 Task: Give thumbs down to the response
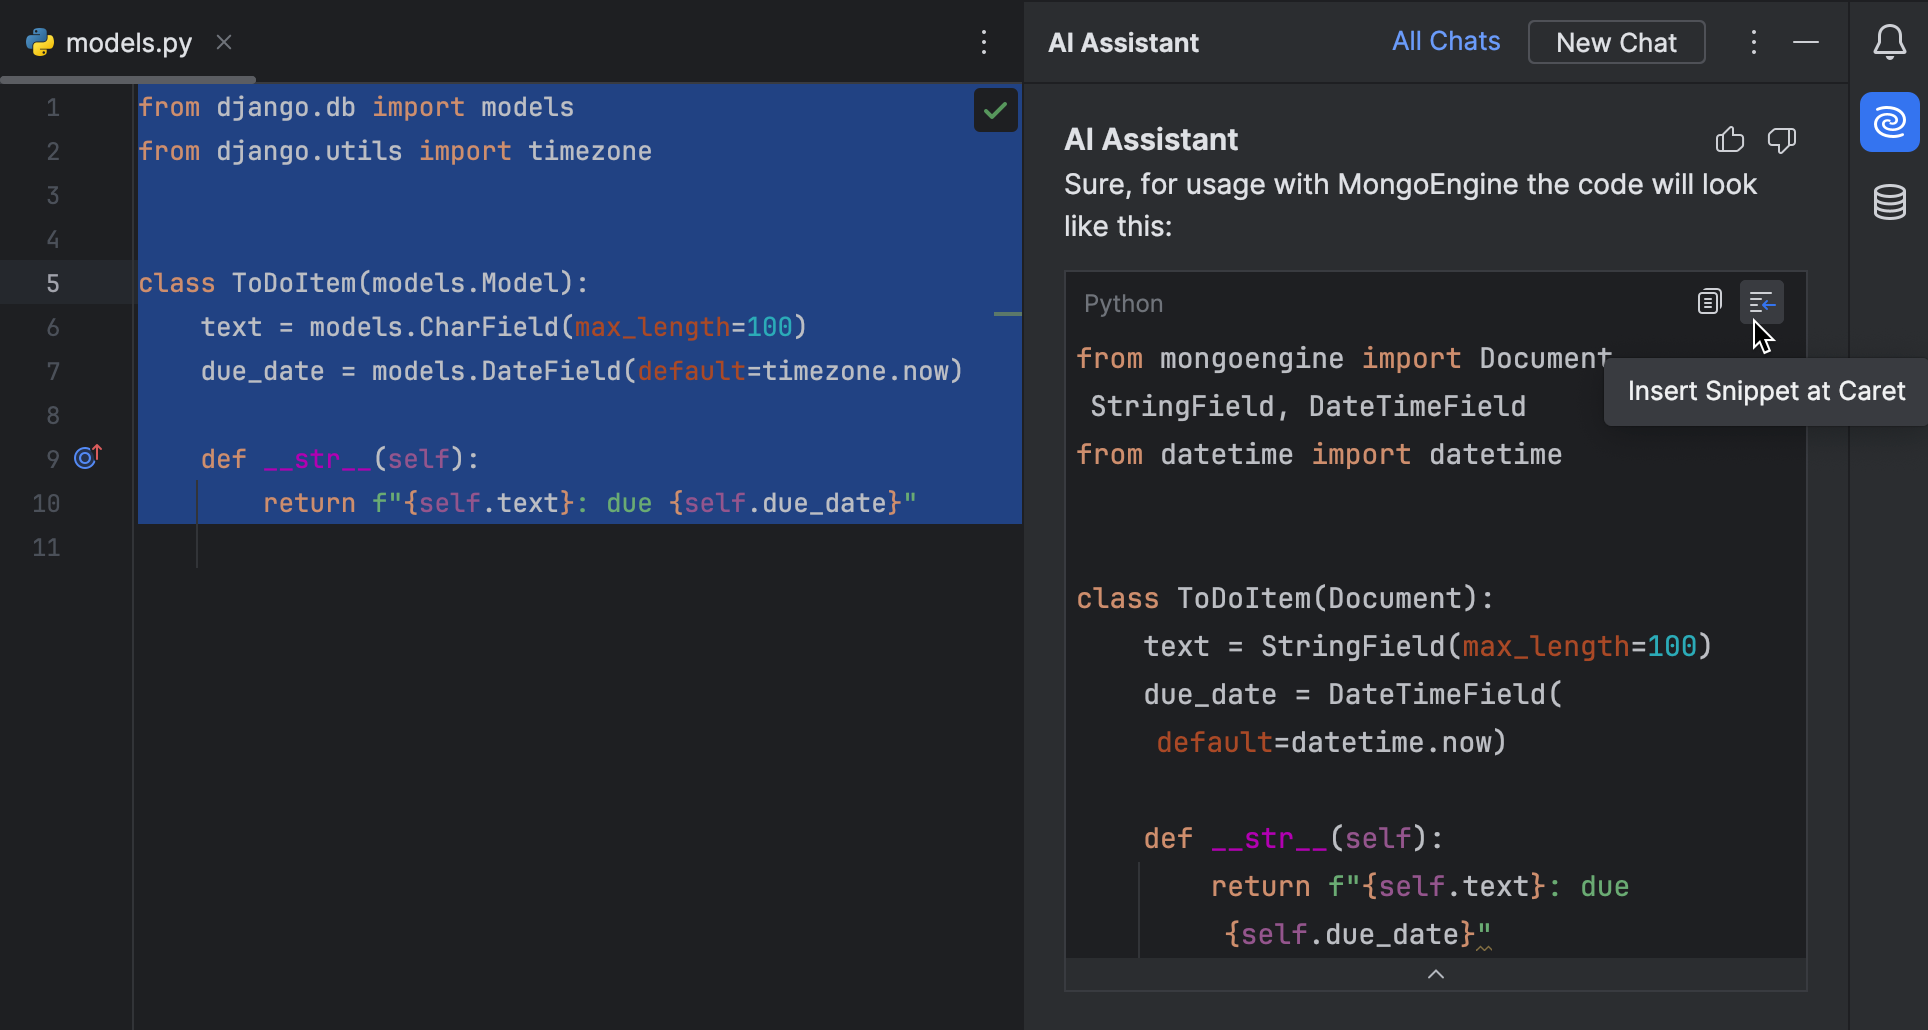(1781, 140)
